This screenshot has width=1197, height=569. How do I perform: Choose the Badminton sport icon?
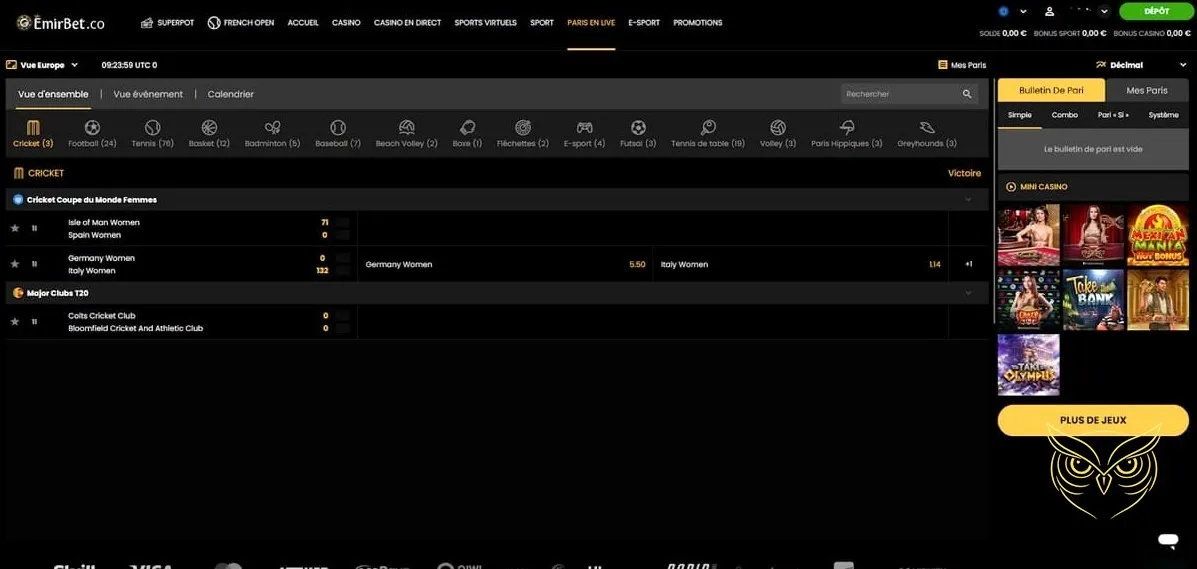click(272, 129)
